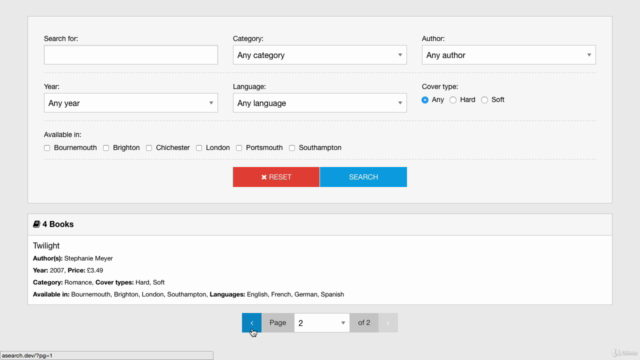Choose the Hard cover radio button

(453, 100)
